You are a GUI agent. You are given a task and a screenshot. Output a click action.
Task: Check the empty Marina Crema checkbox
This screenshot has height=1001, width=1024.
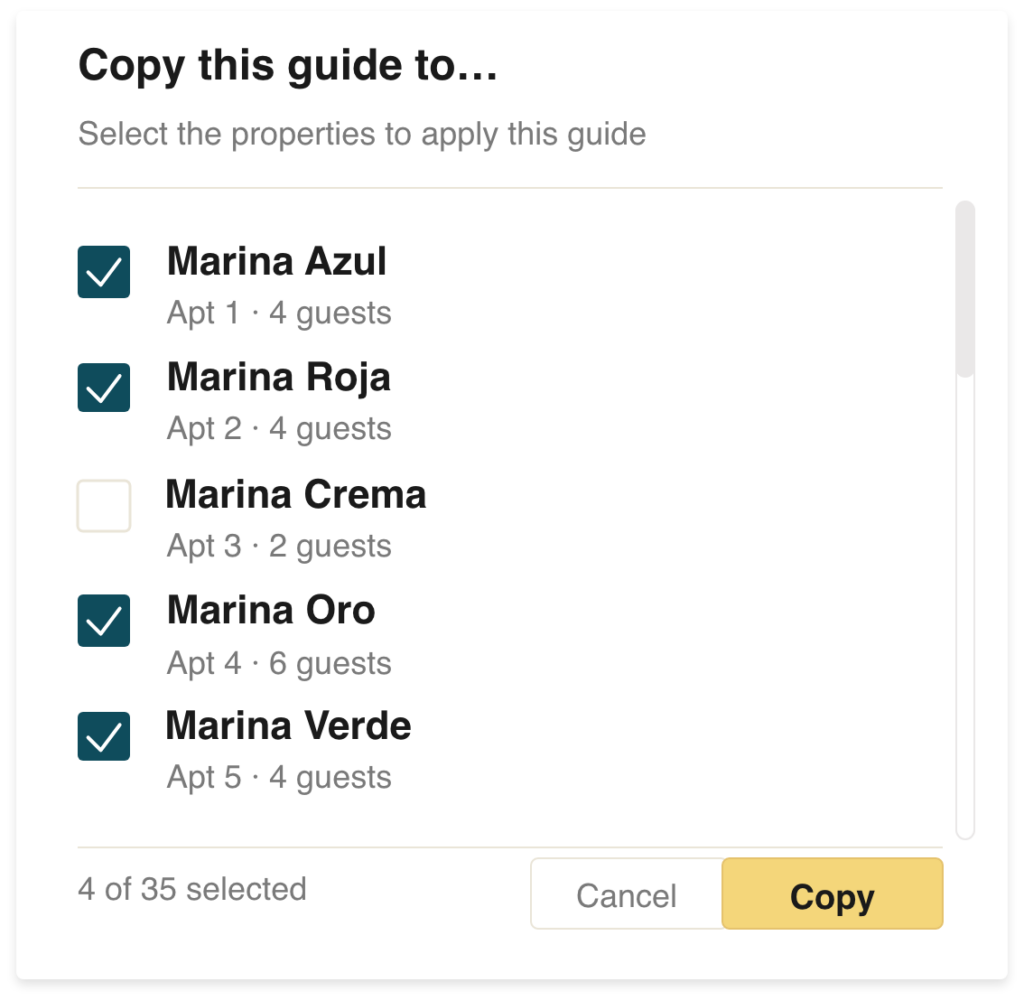pyautogui.click(x=104, y=505)
